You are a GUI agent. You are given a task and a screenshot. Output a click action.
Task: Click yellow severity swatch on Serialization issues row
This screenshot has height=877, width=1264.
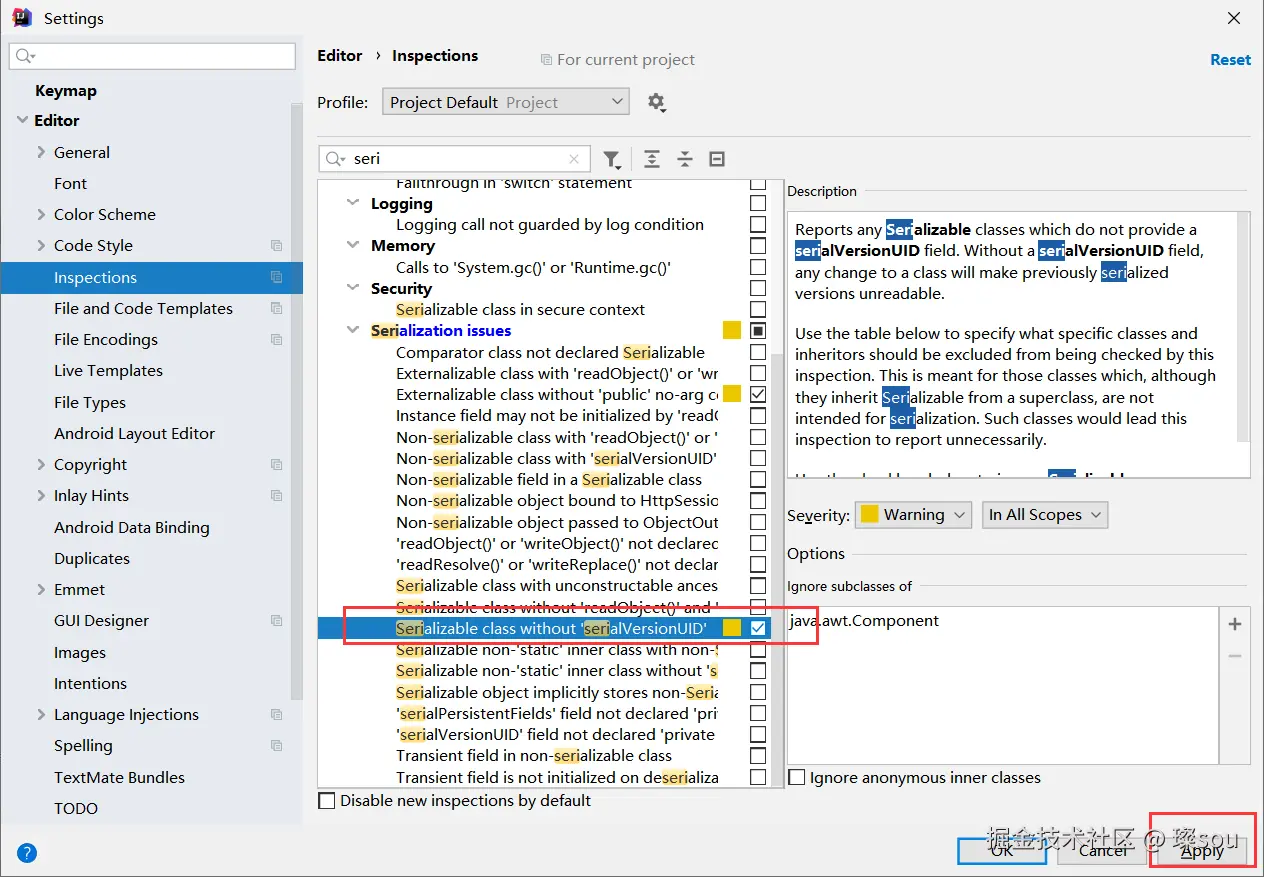coord(732,330)
